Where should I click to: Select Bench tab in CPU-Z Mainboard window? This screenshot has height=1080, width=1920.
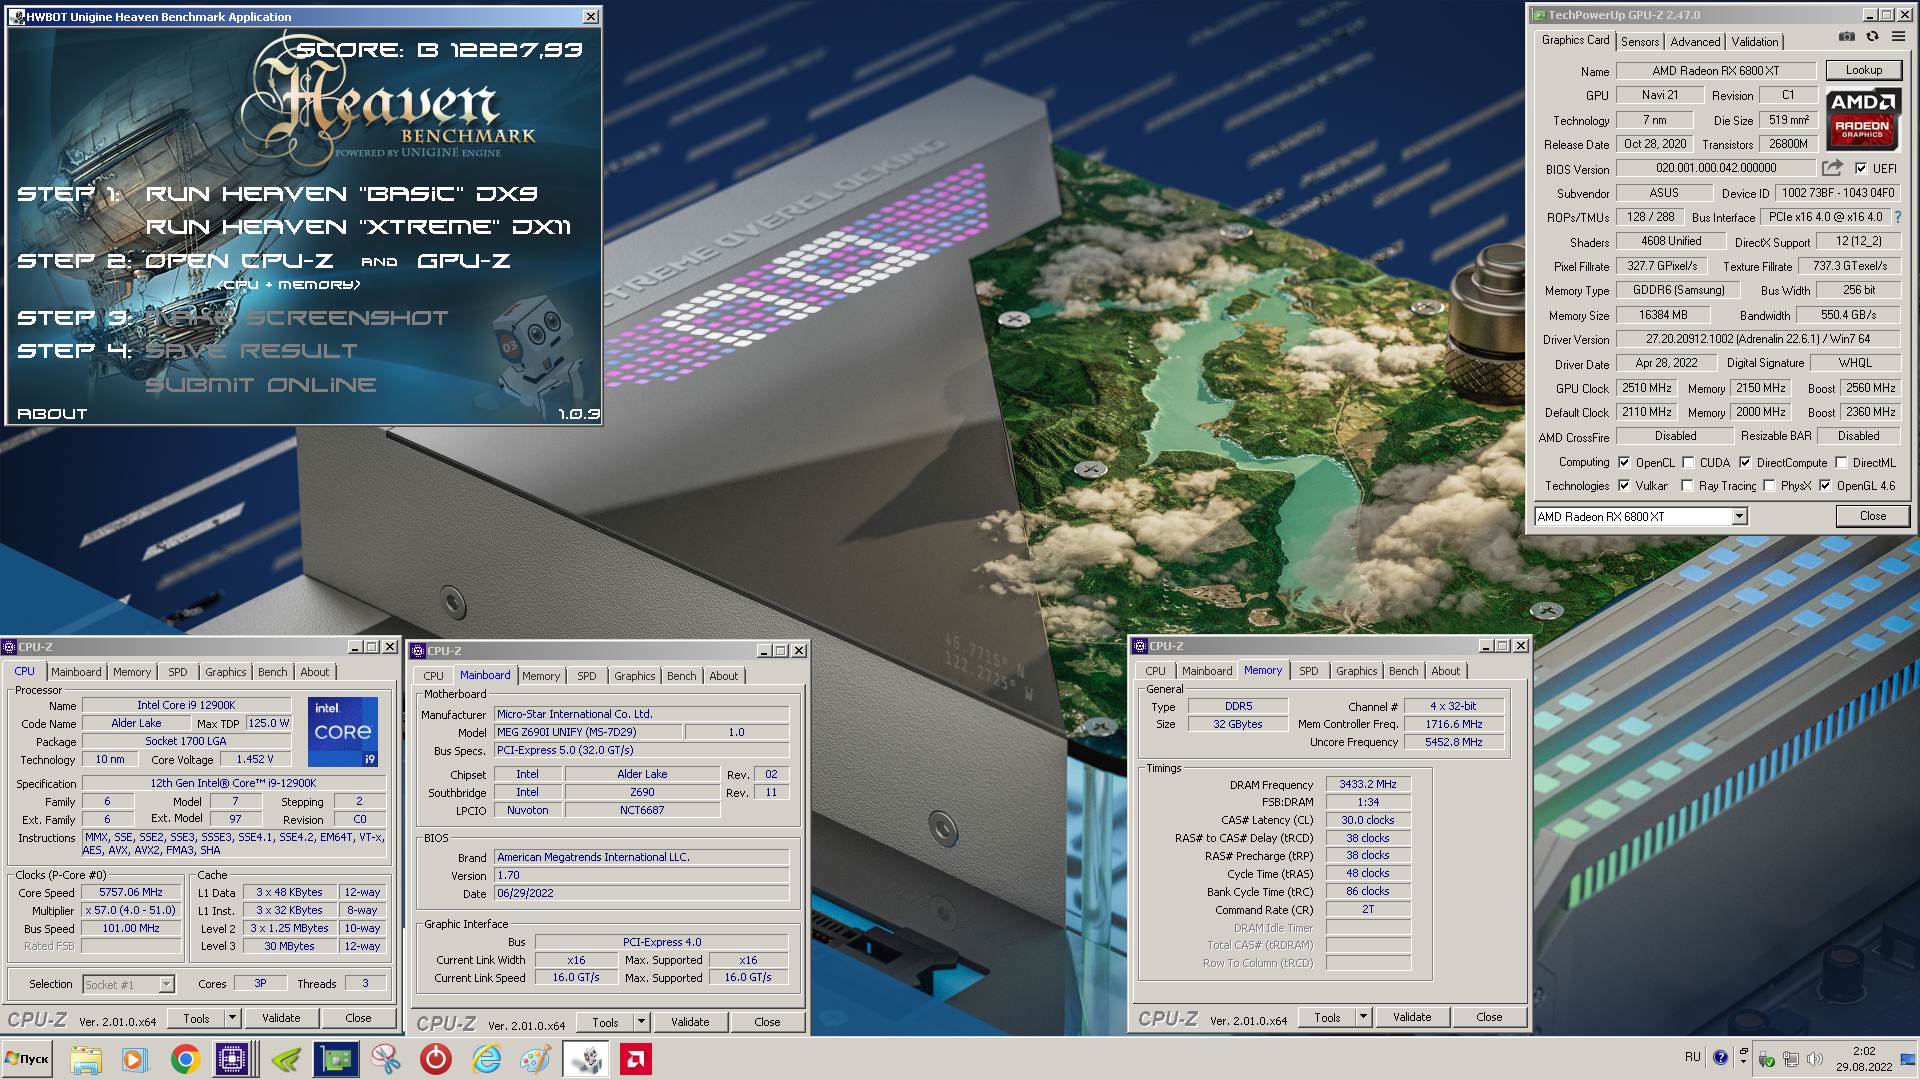coord(681,676)
